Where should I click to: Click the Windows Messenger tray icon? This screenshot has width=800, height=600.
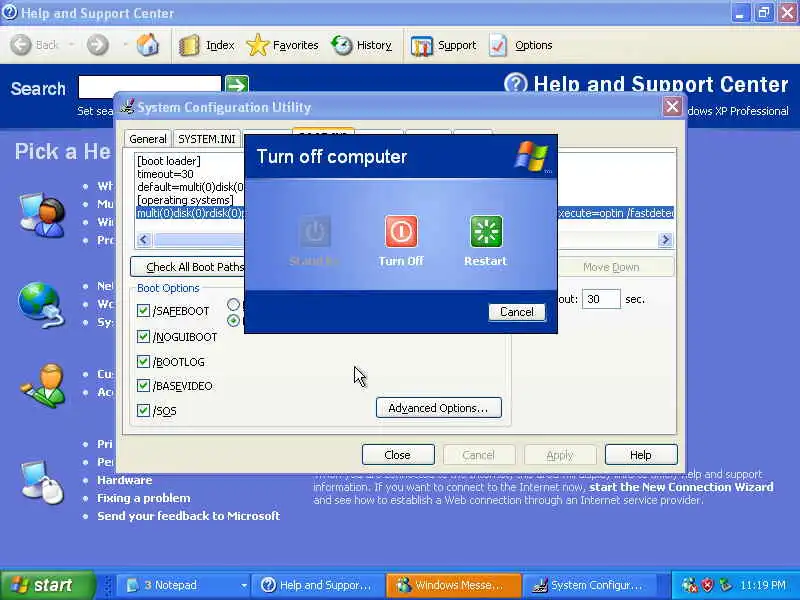(689, 585)
